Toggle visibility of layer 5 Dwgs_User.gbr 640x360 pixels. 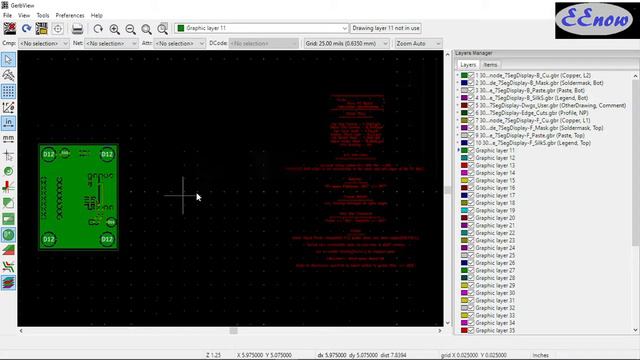[471, 105]
